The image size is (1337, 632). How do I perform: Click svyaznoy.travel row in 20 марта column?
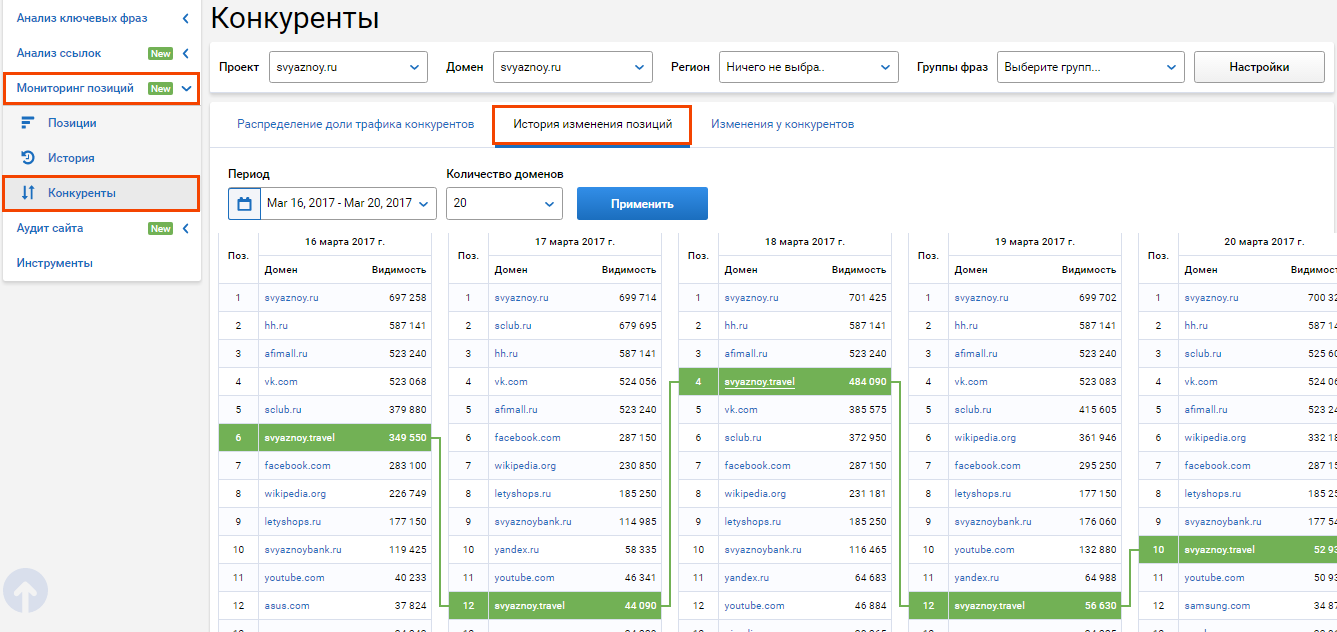(x=1238, y=550)
